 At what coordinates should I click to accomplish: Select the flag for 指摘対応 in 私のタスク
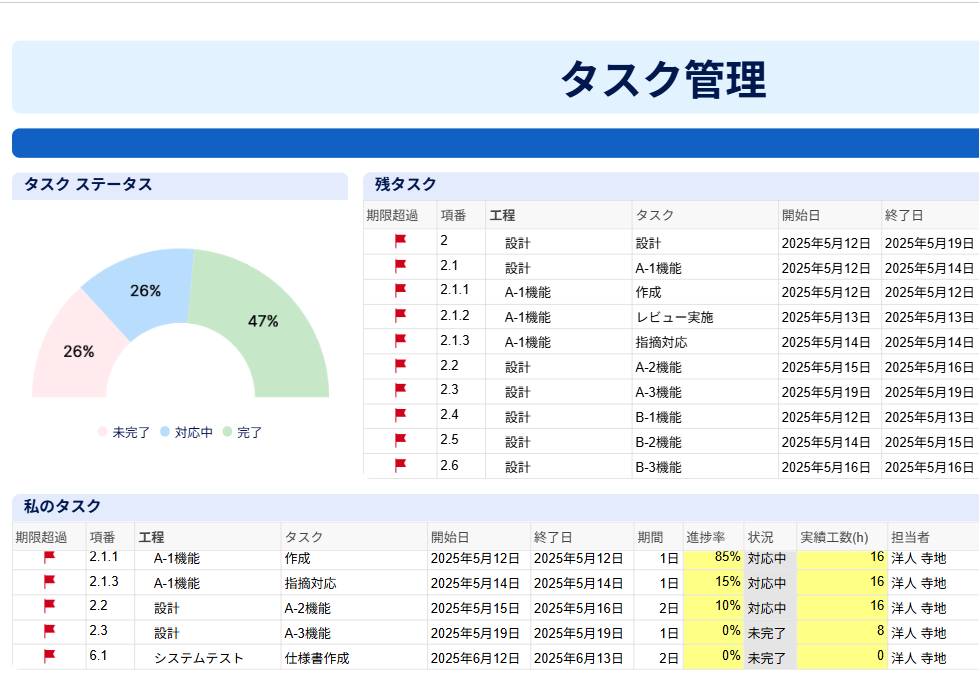click(x=50, y=582)
